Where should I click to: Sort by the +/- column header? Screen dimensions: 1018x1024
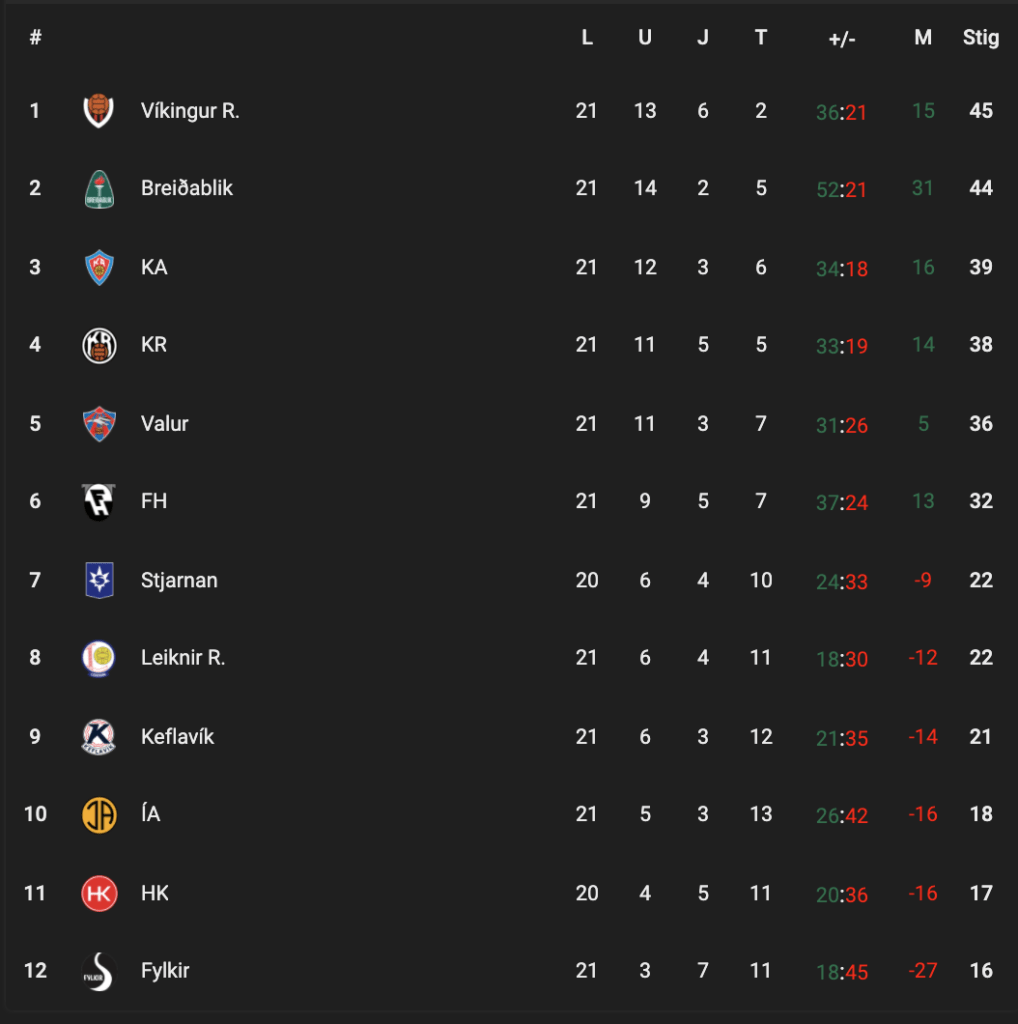click(842, 39)
